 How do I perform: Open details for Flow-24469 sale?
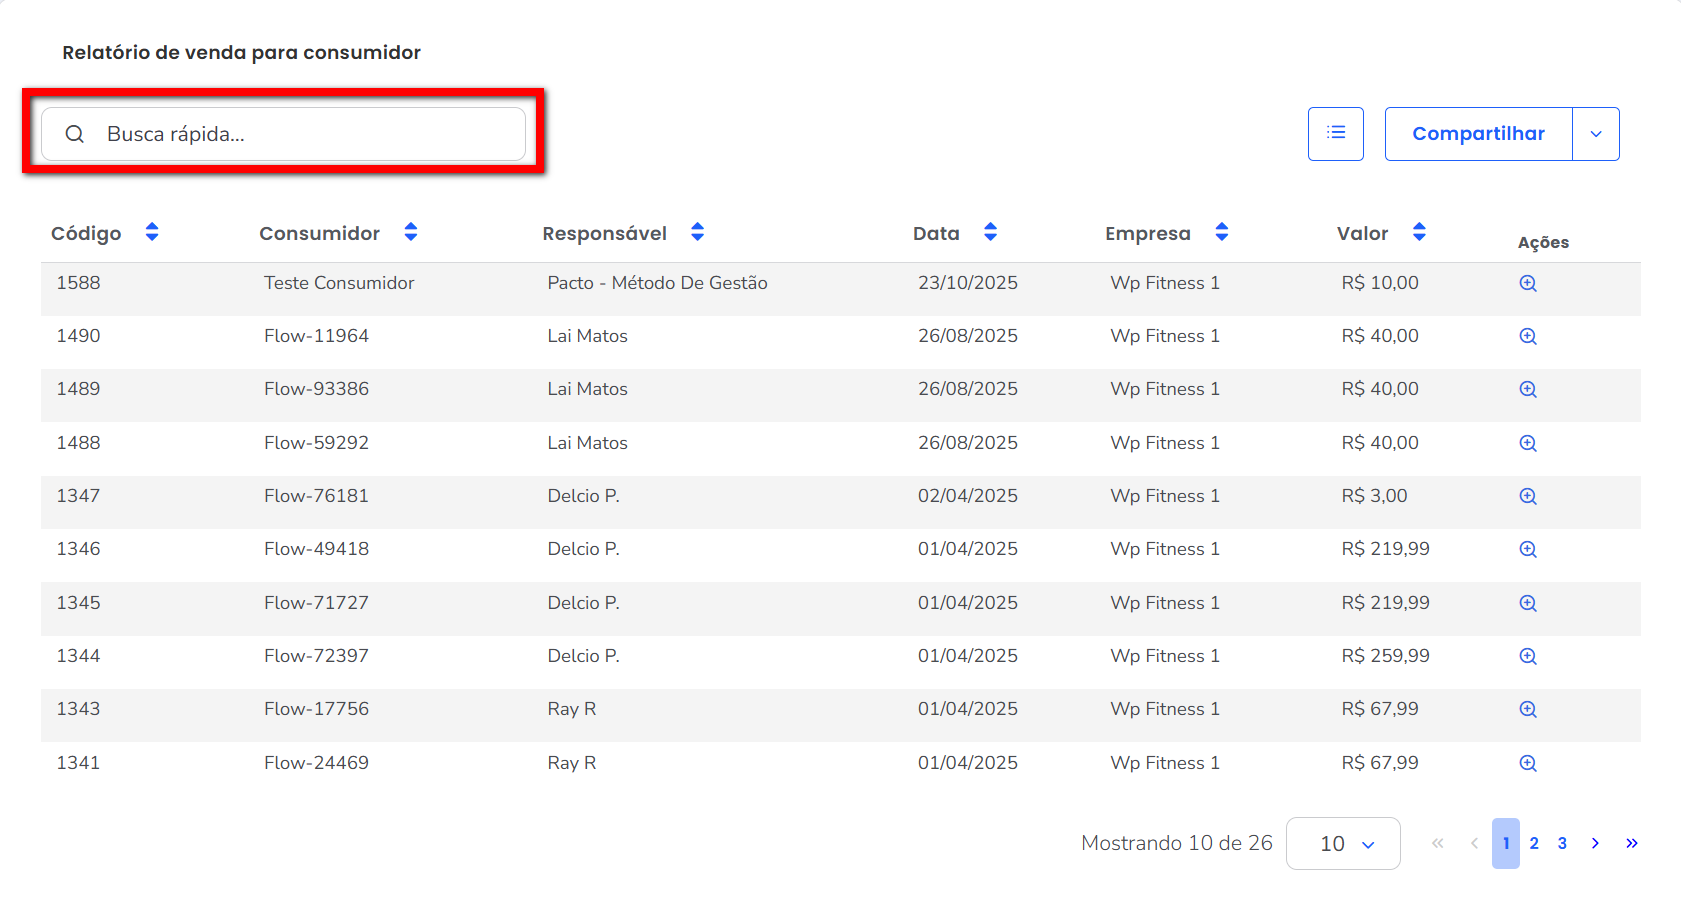pos(1528,763)
